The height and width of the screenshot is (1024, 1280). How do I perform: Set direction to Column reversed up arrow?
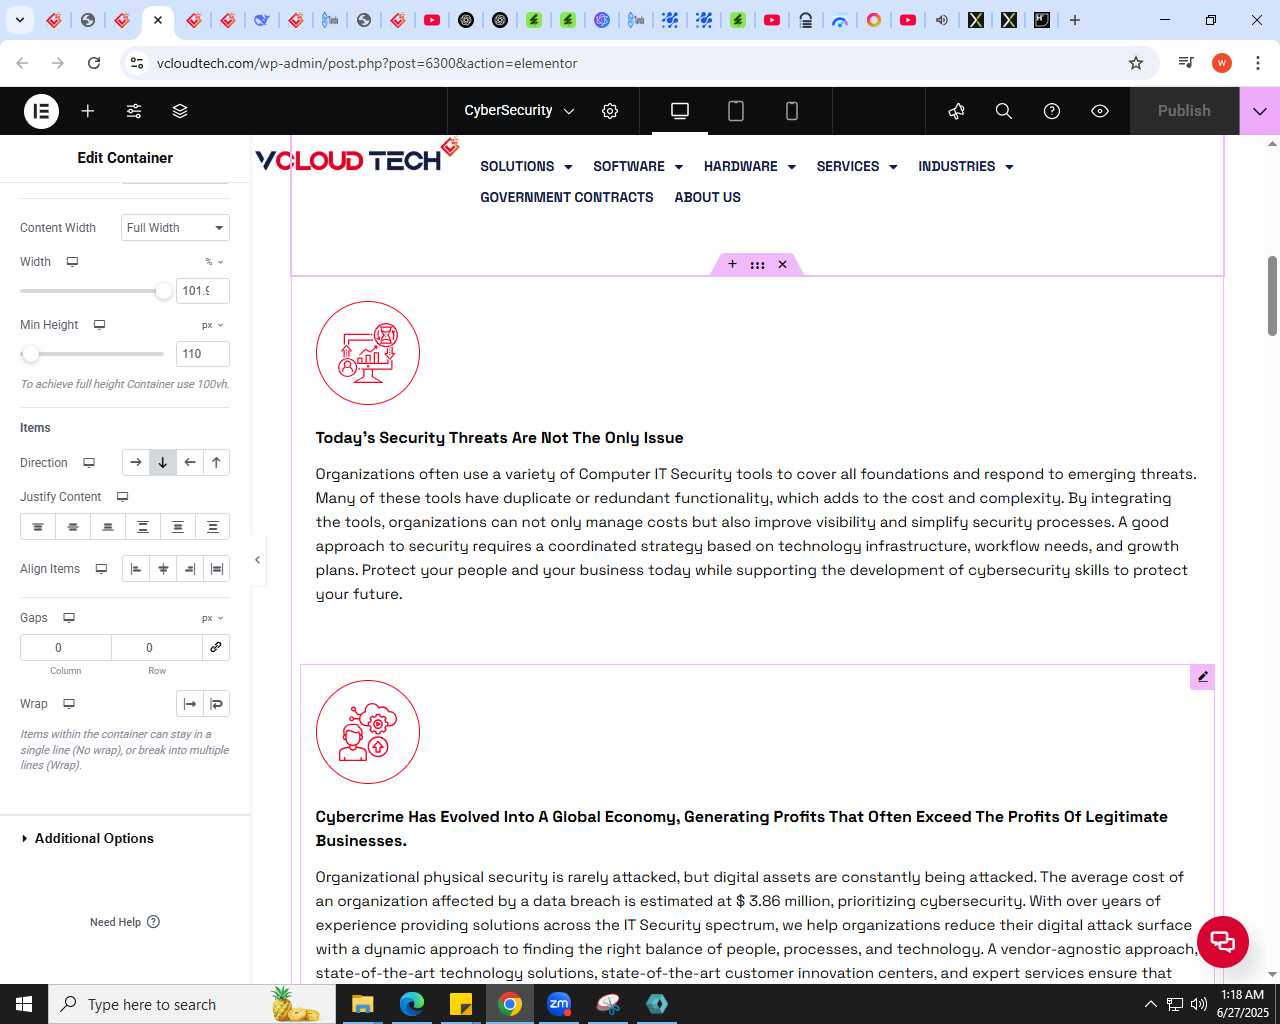216,463
